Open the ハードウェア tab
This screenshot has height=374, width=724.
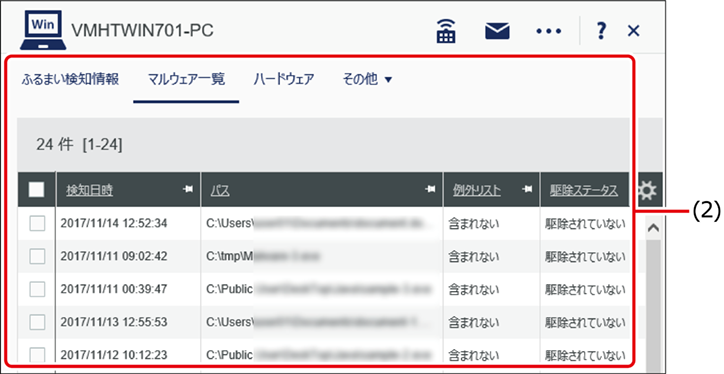[x=284, y=79]
